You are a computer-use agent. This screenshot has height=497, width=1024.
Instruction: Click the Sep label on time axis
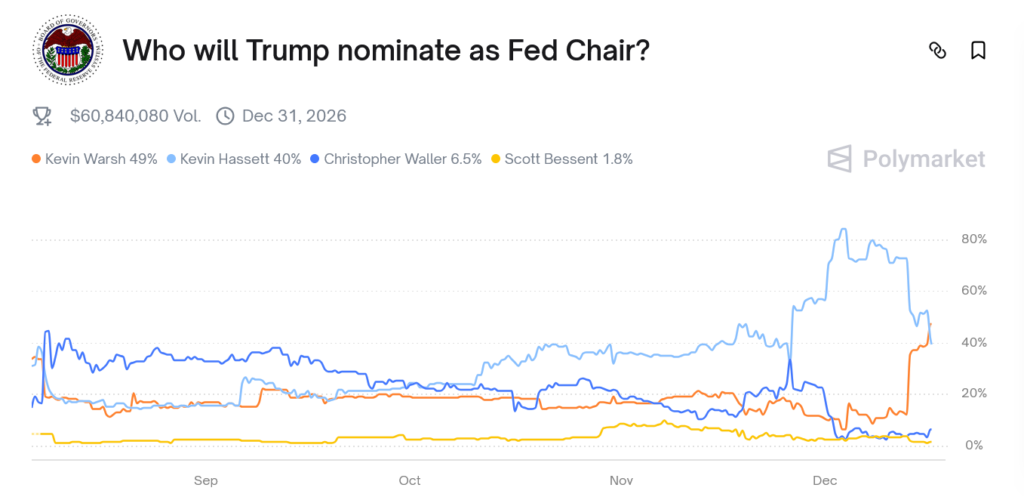pos(206,480)
